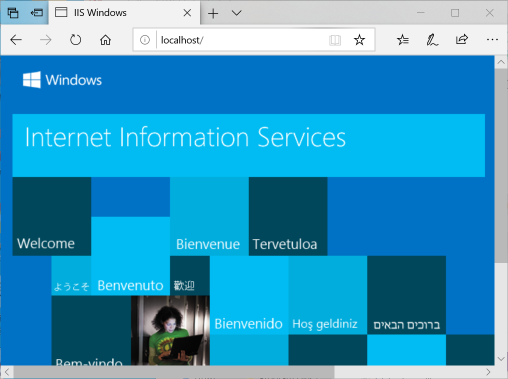Open the tabs you've set aside icon
The width and height of the screenshot is (508, 379).
tap(13, 13)
